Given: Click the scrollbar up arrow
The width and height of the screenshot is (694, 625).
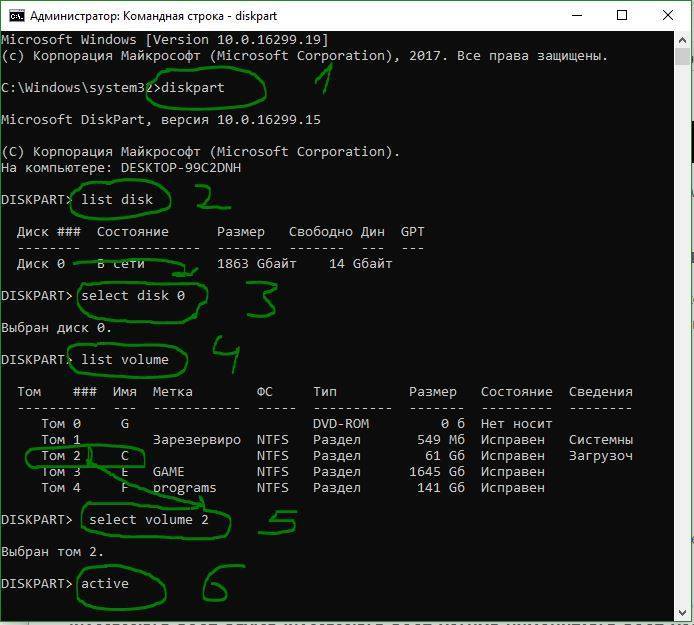Looking at the screenshot, I should 682,40.
